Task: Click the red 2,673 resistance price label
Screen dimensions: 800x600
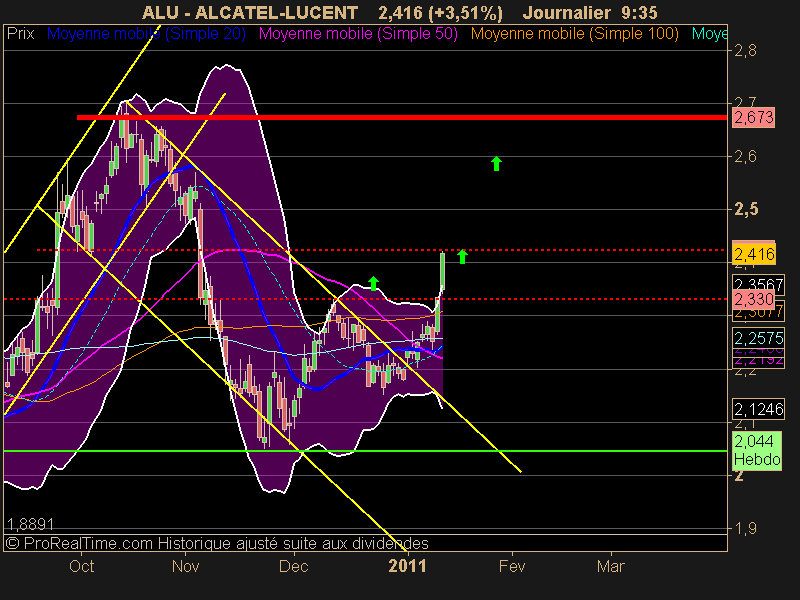Action: pos(754,117)
